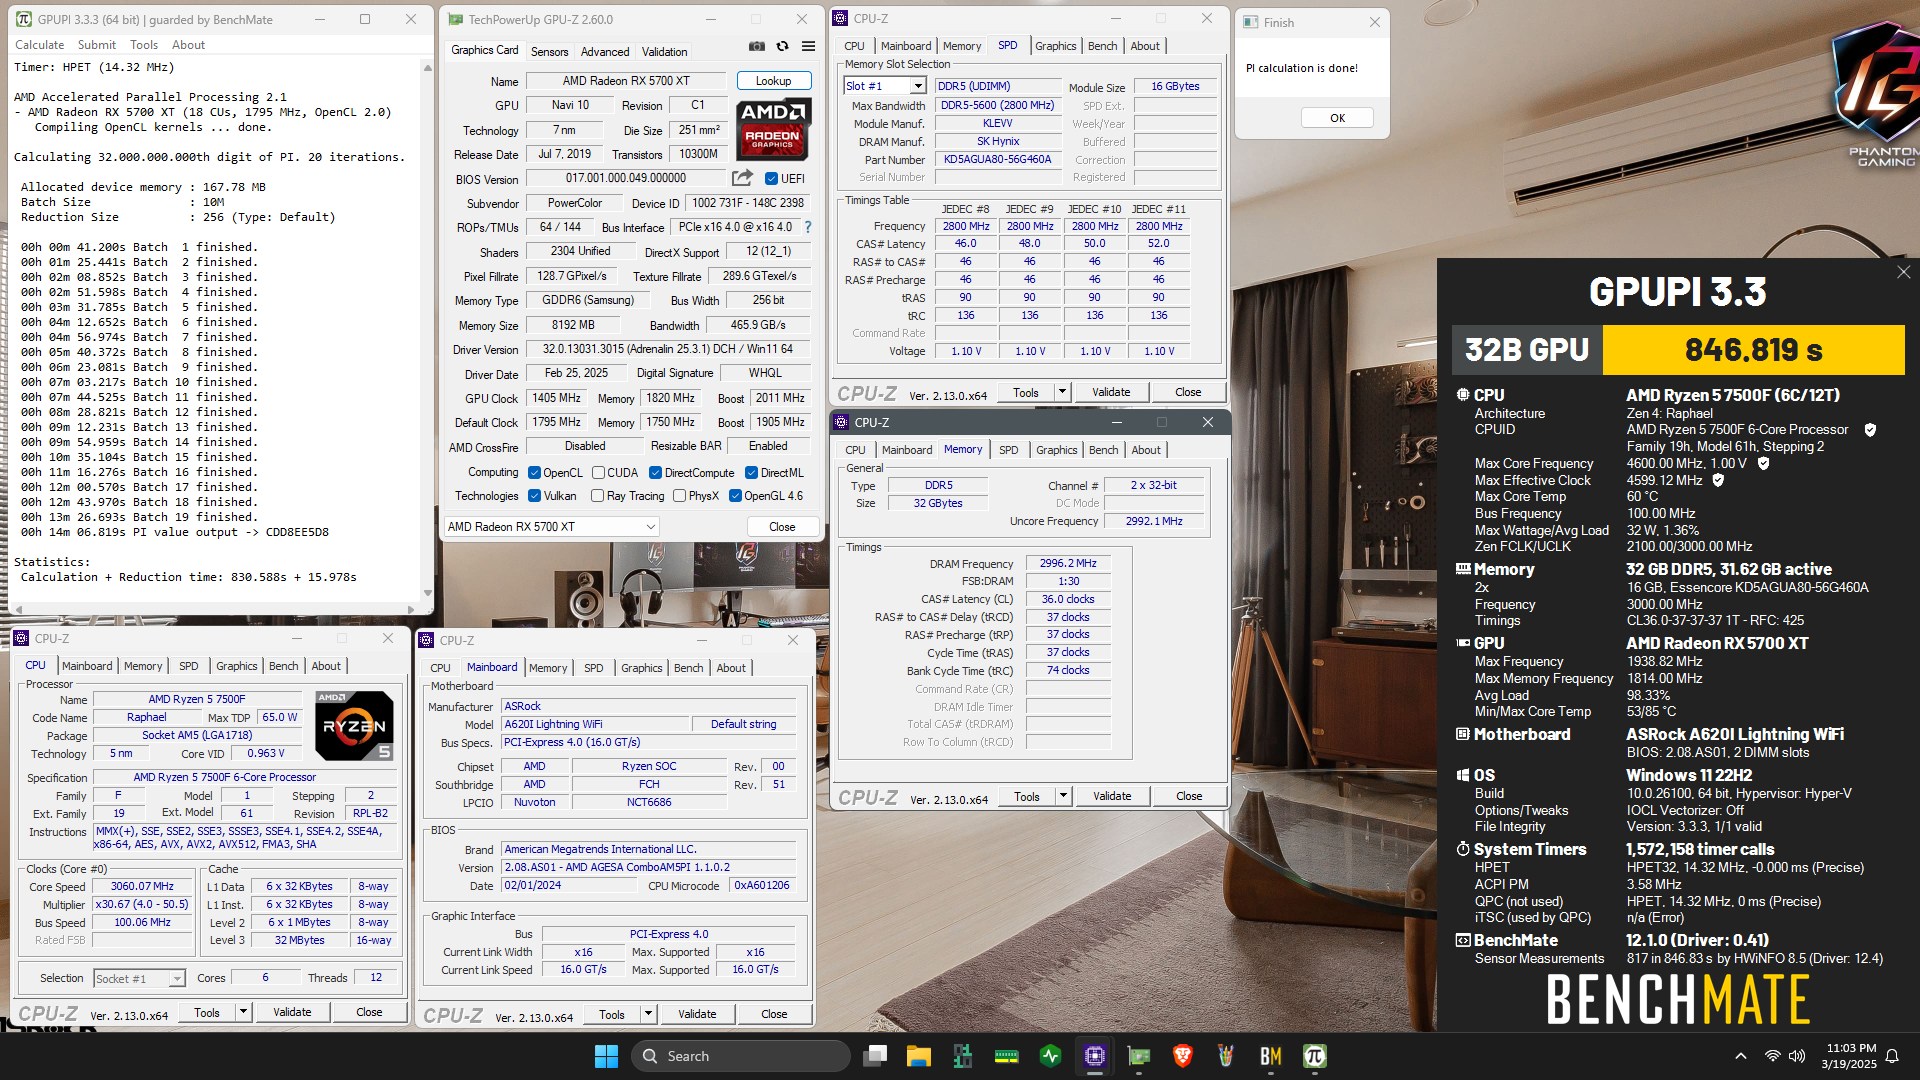Open the AMD Radeon RX 5700 XT GPU selector dropdown
This screenshot has width=1920, height=1080.
pyautogui.click(x=551, y=527)
